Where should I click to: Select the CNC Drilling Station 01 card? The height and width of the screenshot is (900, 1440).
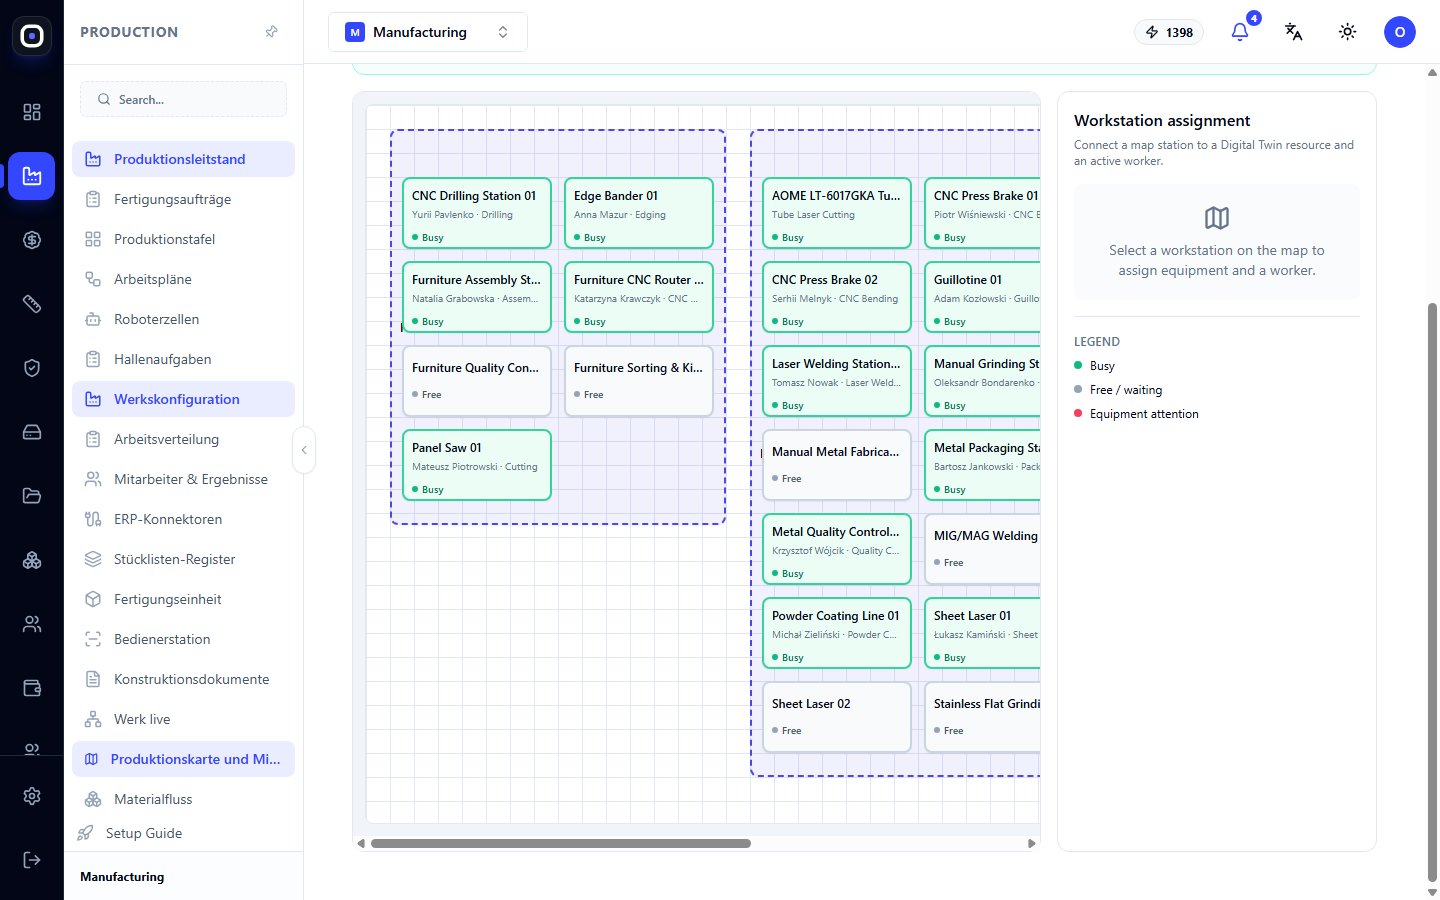coord(476,213)
